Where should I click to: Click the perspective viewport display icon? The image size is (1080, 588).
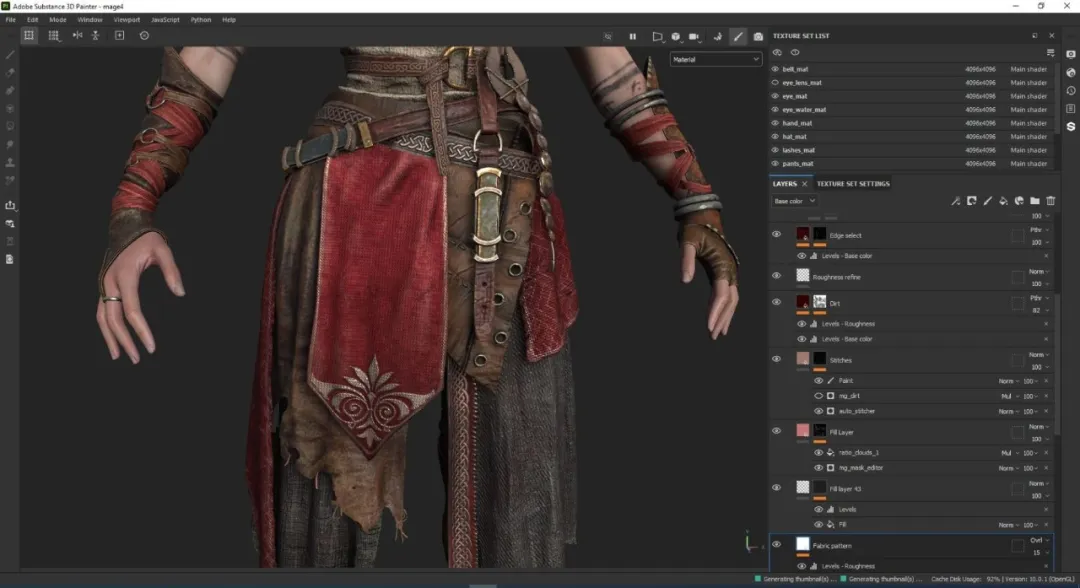657,36
